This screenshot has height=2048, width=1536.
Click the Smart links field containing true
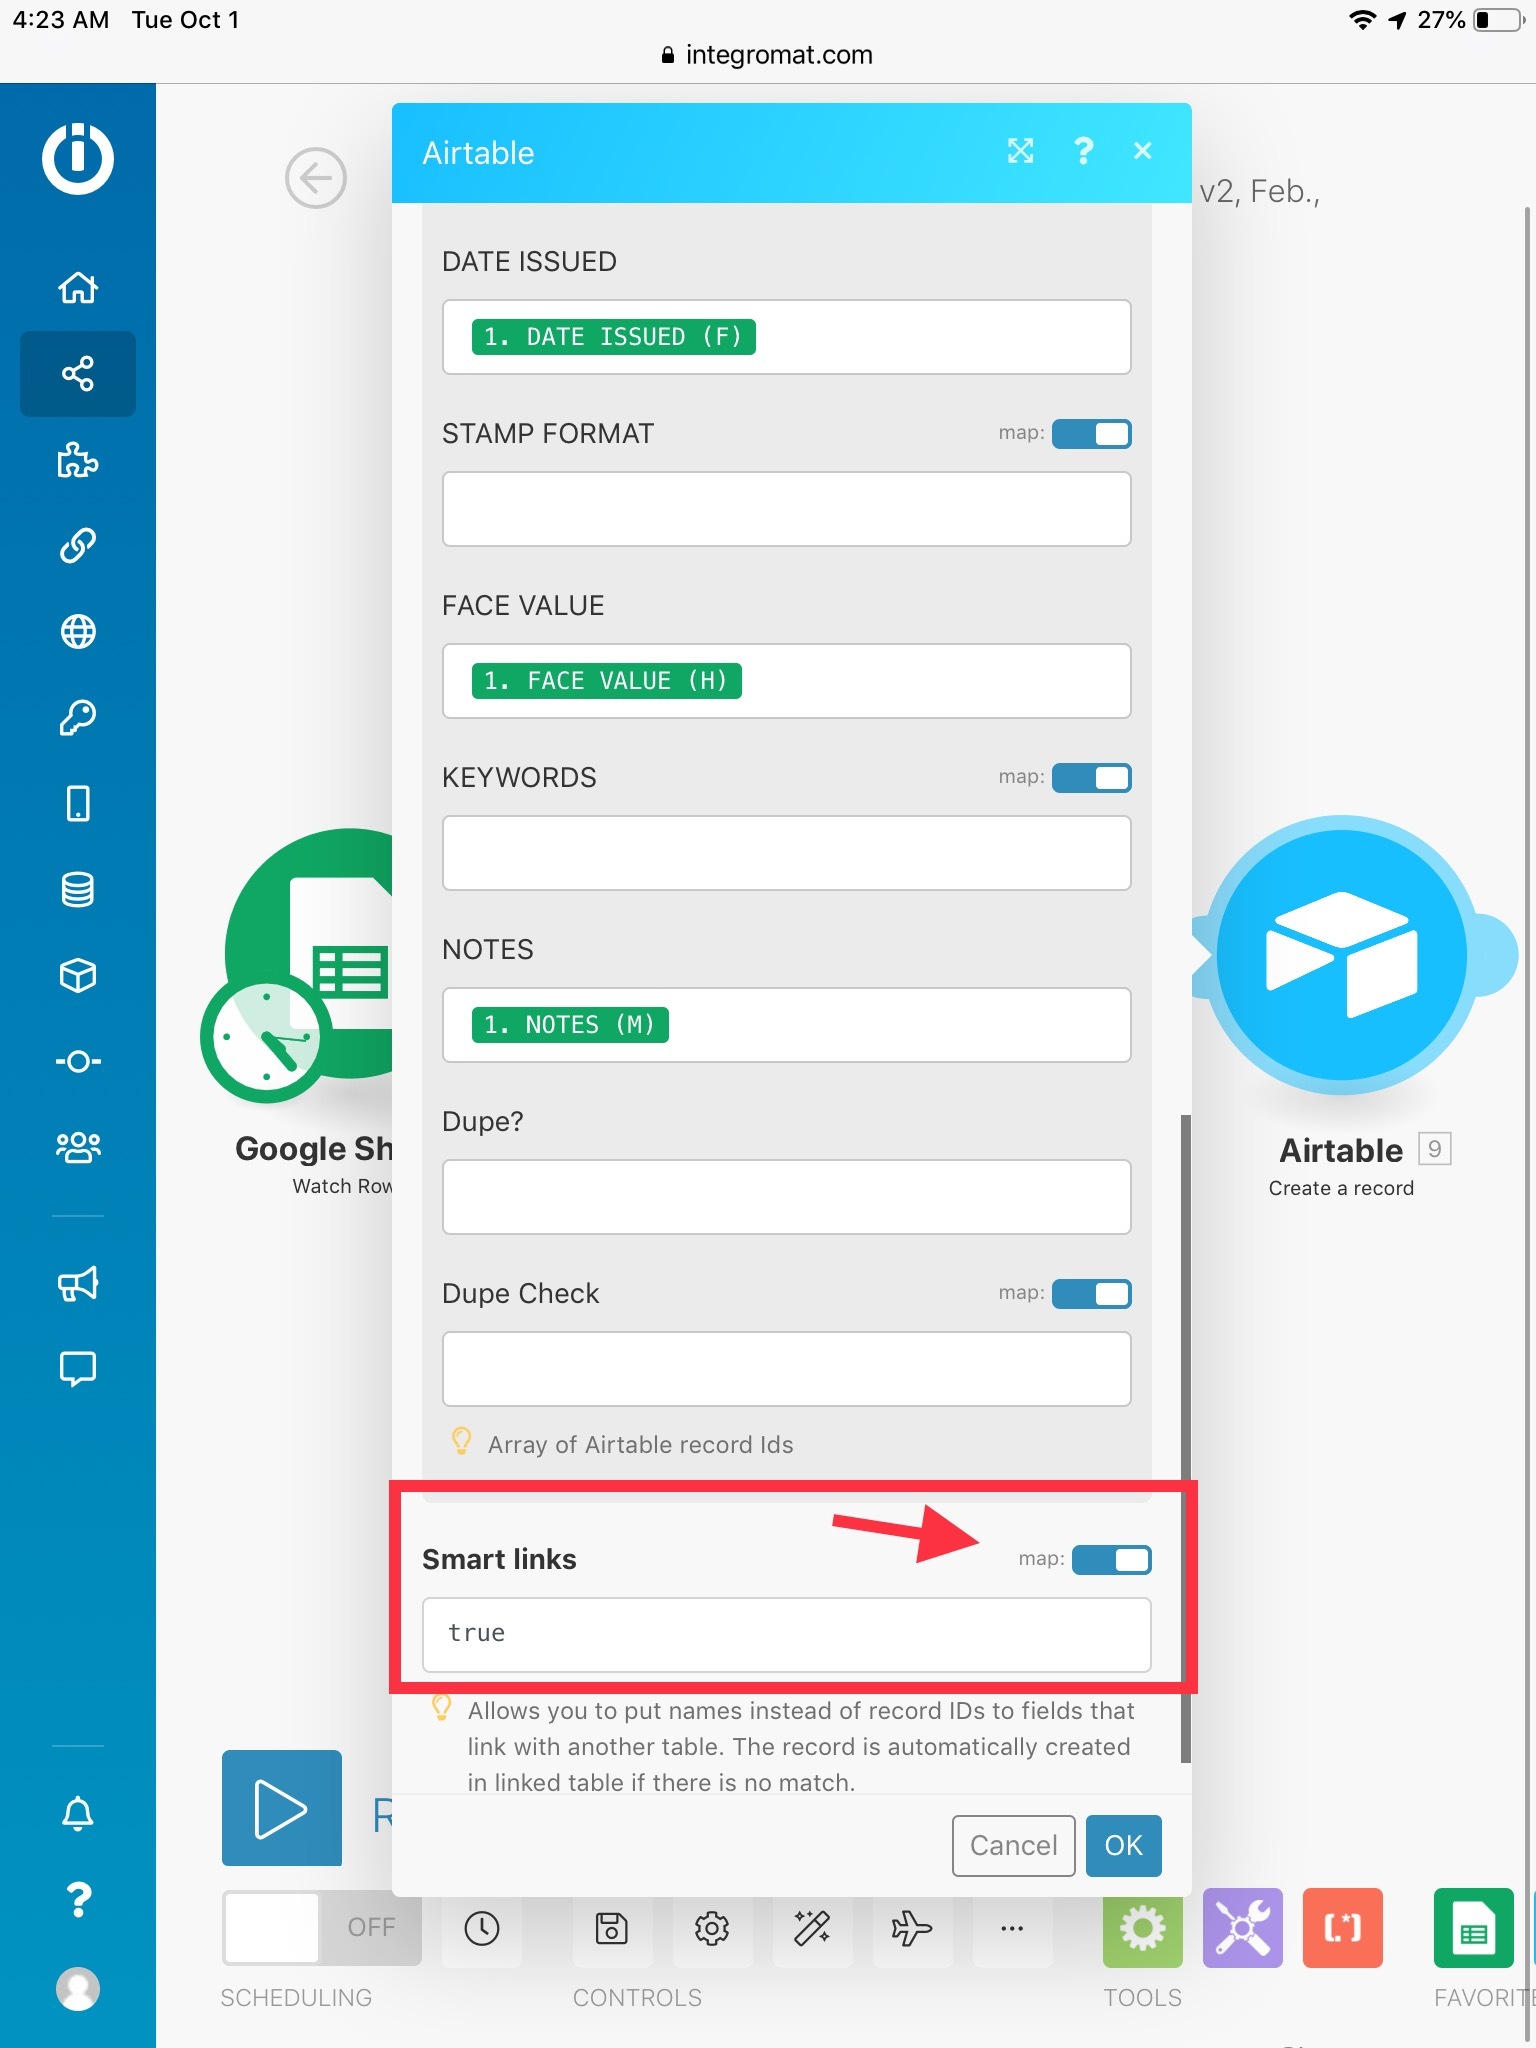pyautogui.click(x=787, y=1634)
